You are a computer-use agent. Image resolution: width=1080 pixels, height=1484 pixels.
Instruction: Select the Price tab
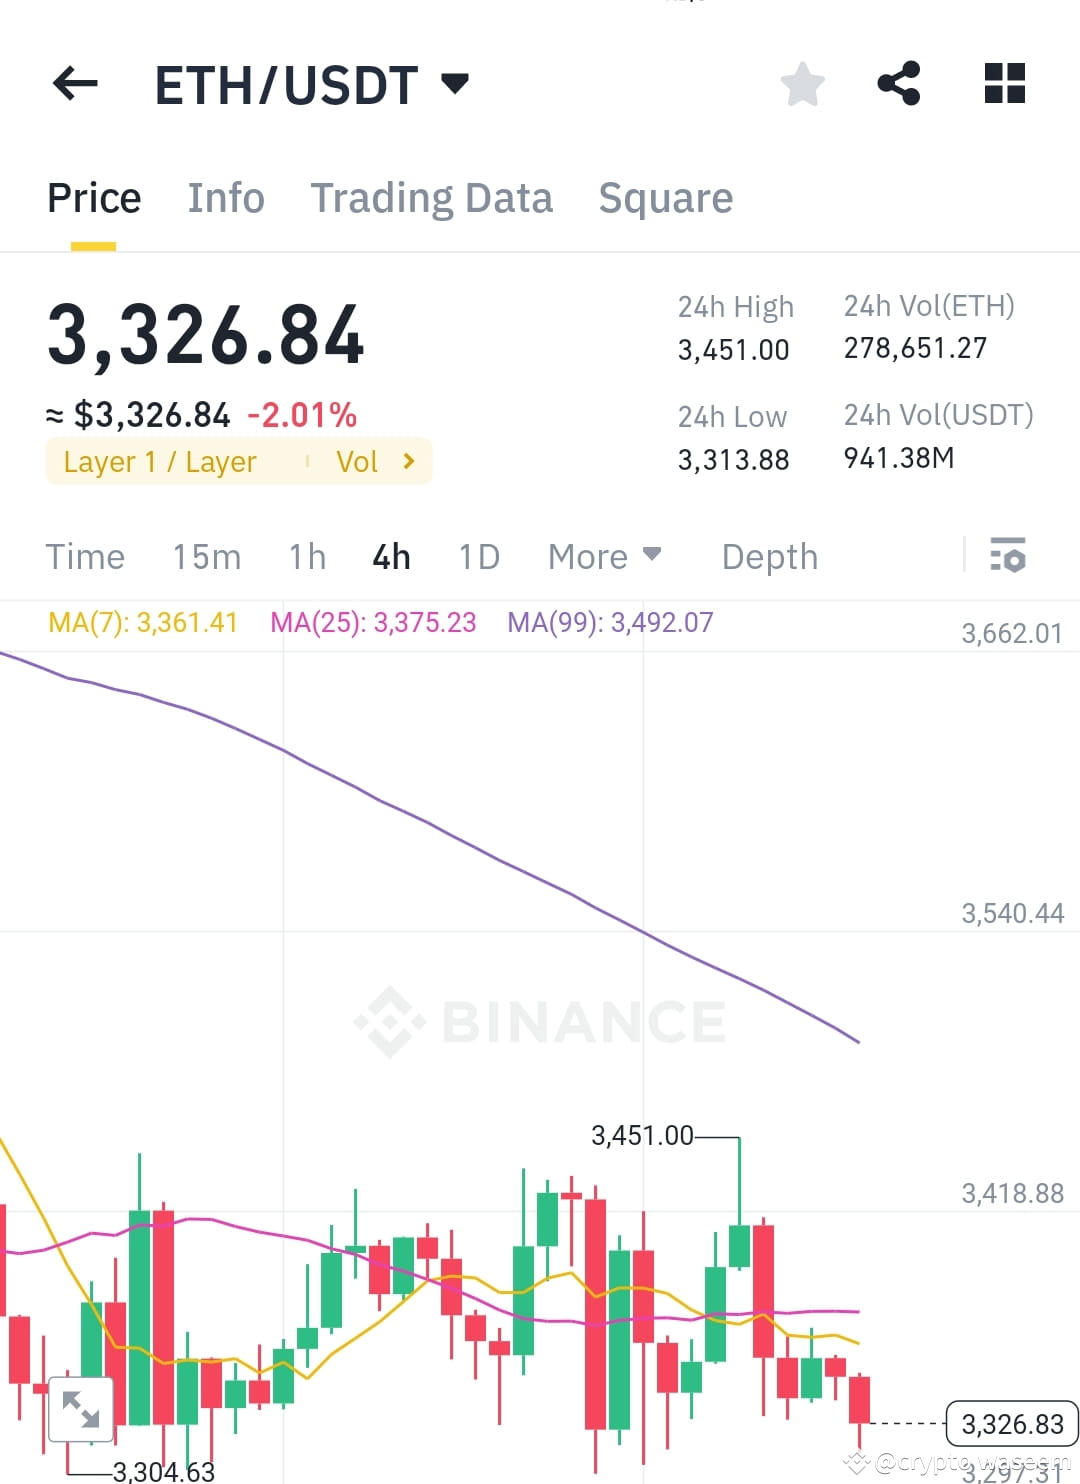click(93, 197)
